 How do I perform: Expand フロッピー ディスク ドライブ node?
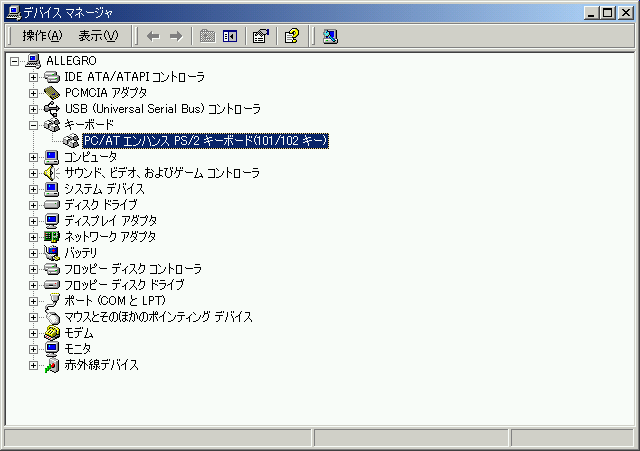(33, 285)
